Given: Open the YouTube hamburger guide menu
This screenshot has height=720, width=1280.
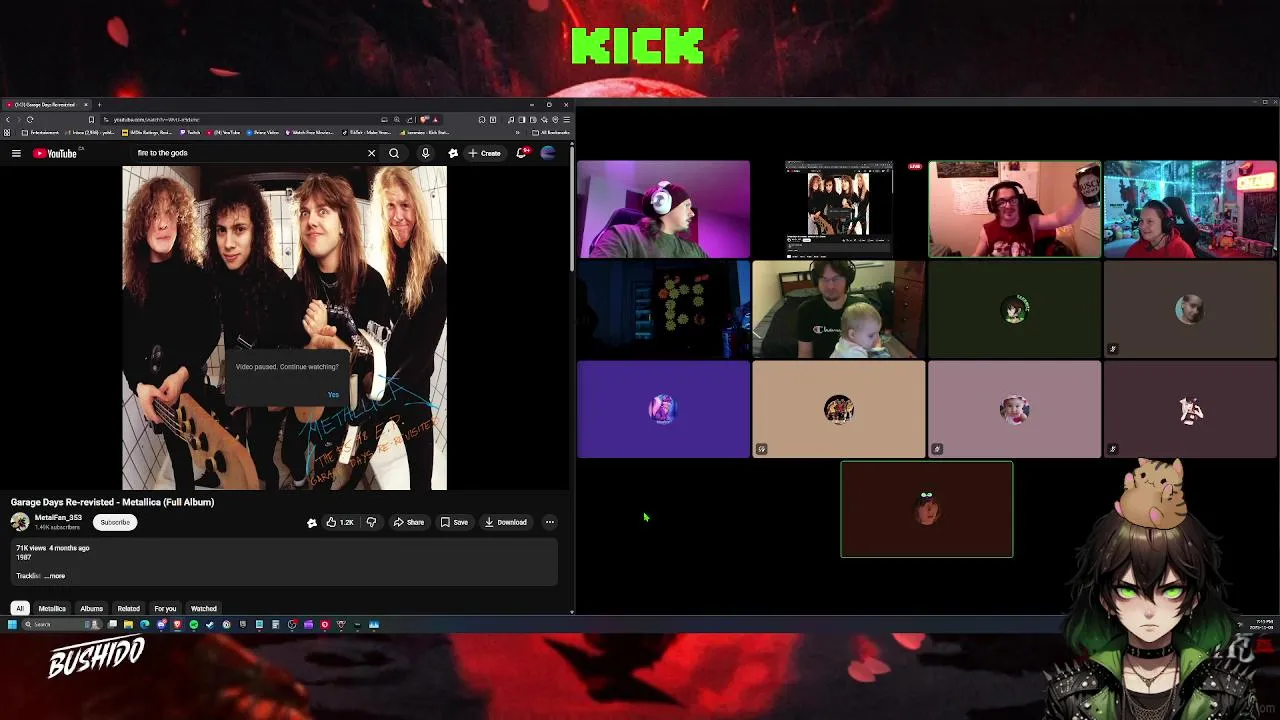Looking at the screenshot, I should pos(16,153).
